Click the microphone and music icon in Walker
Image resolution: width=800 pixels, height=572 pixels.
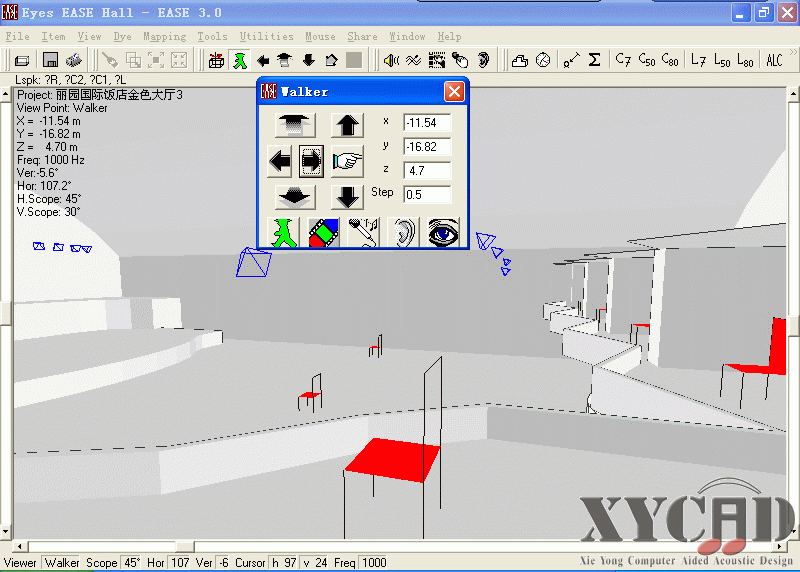tap(363, 232)
